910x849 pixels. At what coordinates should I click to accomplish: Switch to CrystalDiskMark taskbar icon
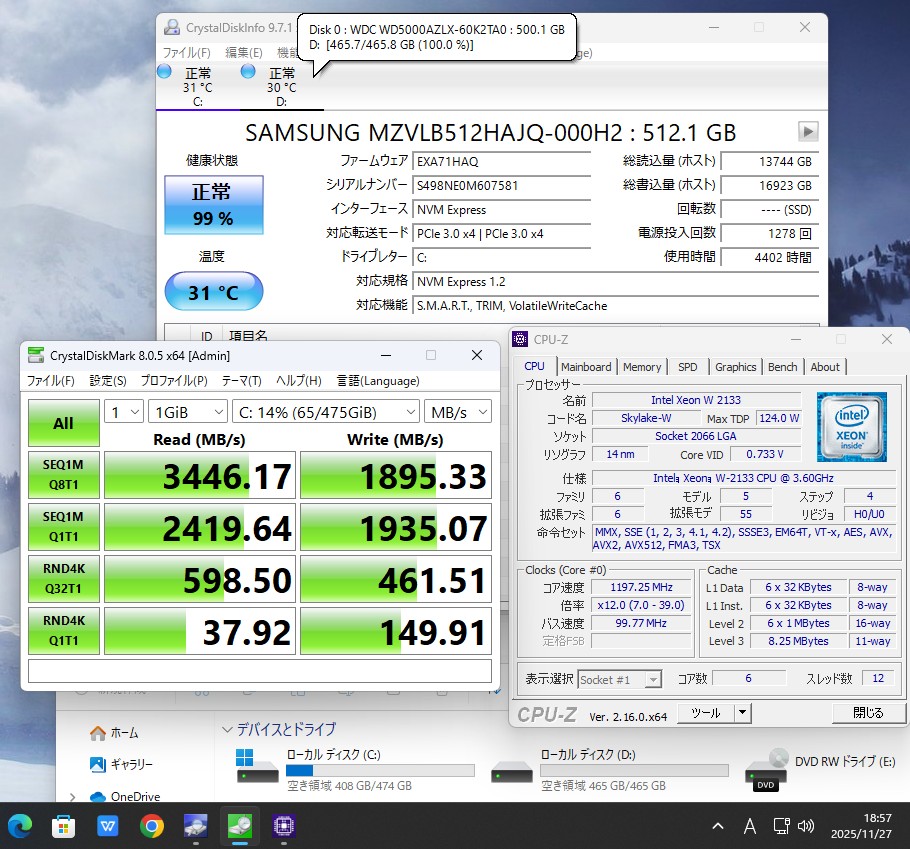pyautogui.click(x=240, y=826)
